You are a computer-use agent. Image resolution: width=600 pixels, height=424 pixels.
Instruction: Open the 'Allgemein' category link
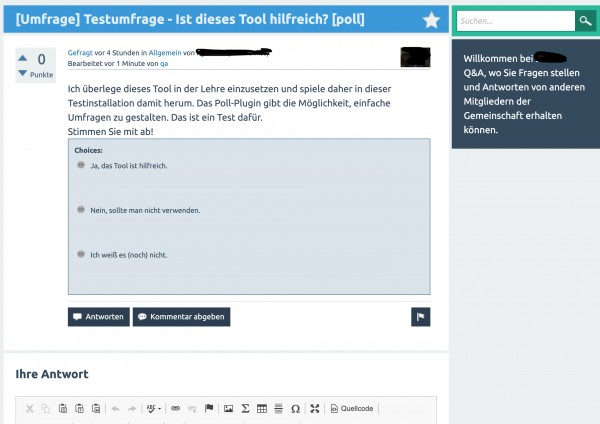(164, 51)
